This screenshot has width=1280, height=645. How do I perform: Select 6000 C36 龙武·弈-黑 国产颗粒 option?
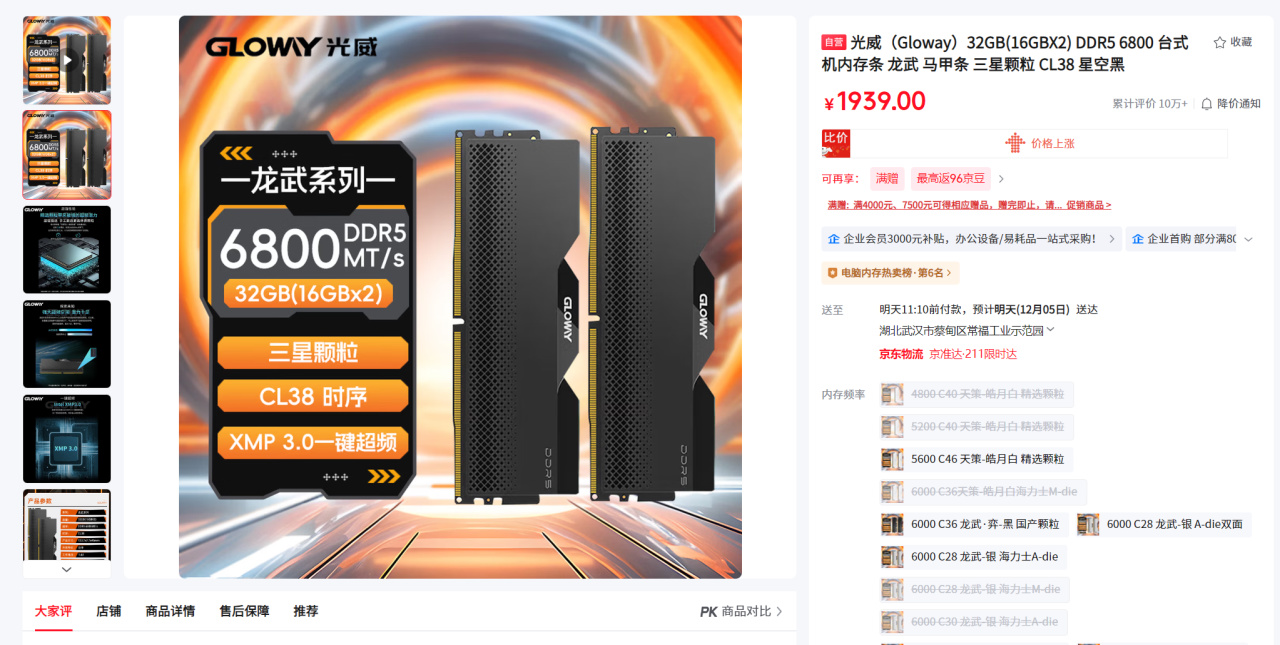974,524
